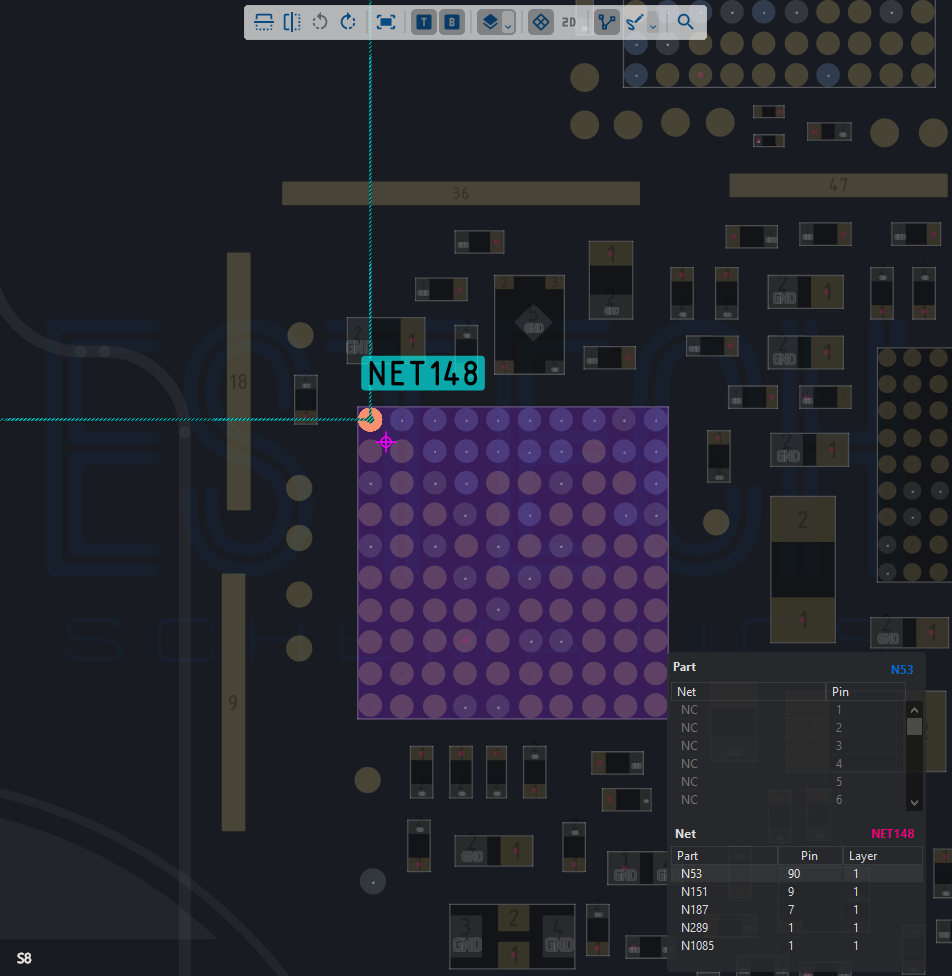Rotate board counter-clockwise
The width and height of the screenshot is (952, 976).
click(320, 22)
